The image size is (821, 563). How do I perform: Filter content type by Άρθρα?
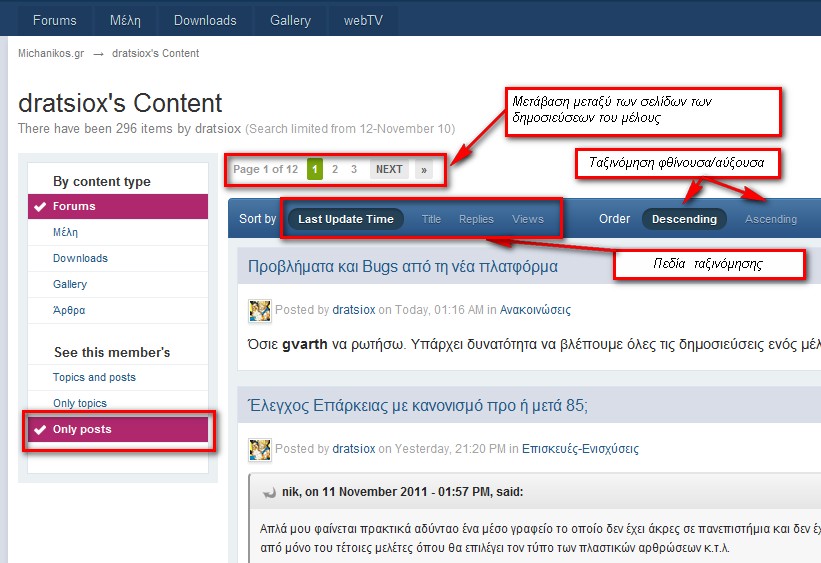click(118, 311)
